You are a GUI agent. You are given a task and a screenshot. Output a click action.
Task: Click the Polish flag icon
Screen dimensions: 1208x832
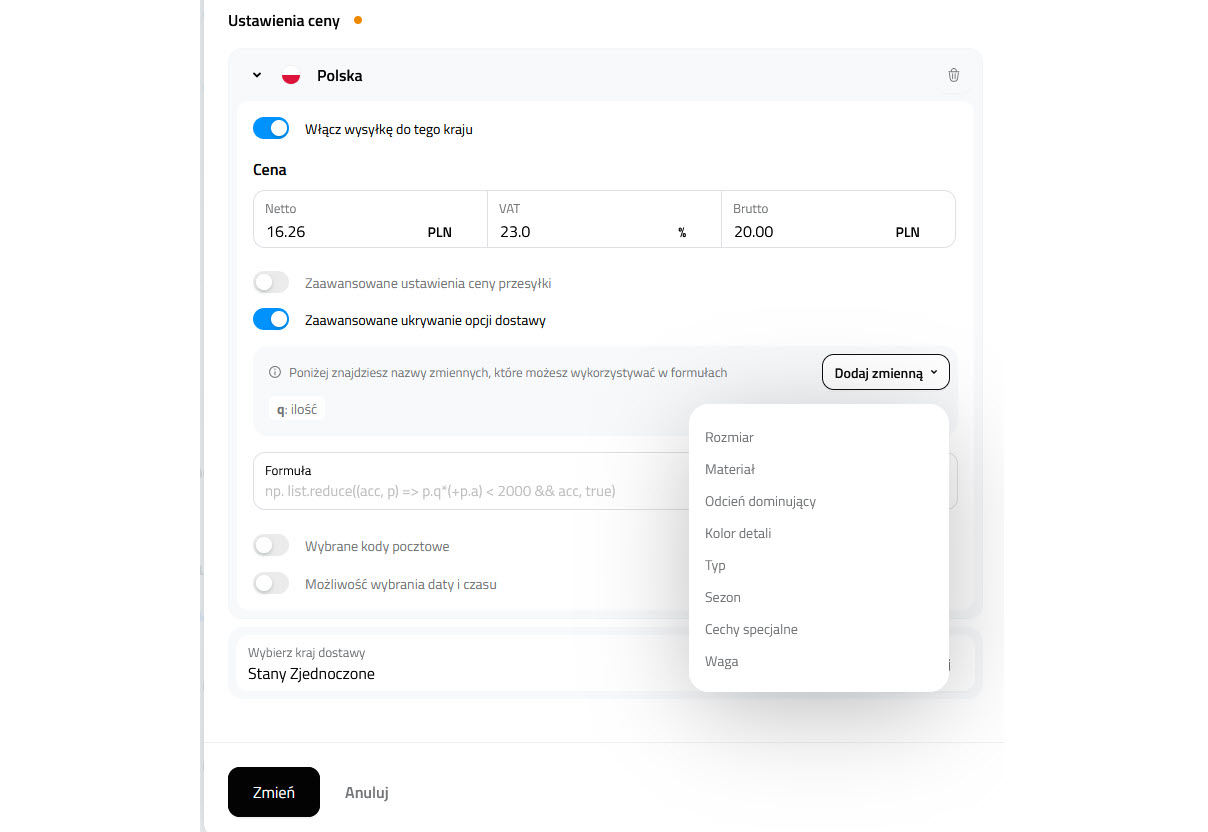click(291, 76)
